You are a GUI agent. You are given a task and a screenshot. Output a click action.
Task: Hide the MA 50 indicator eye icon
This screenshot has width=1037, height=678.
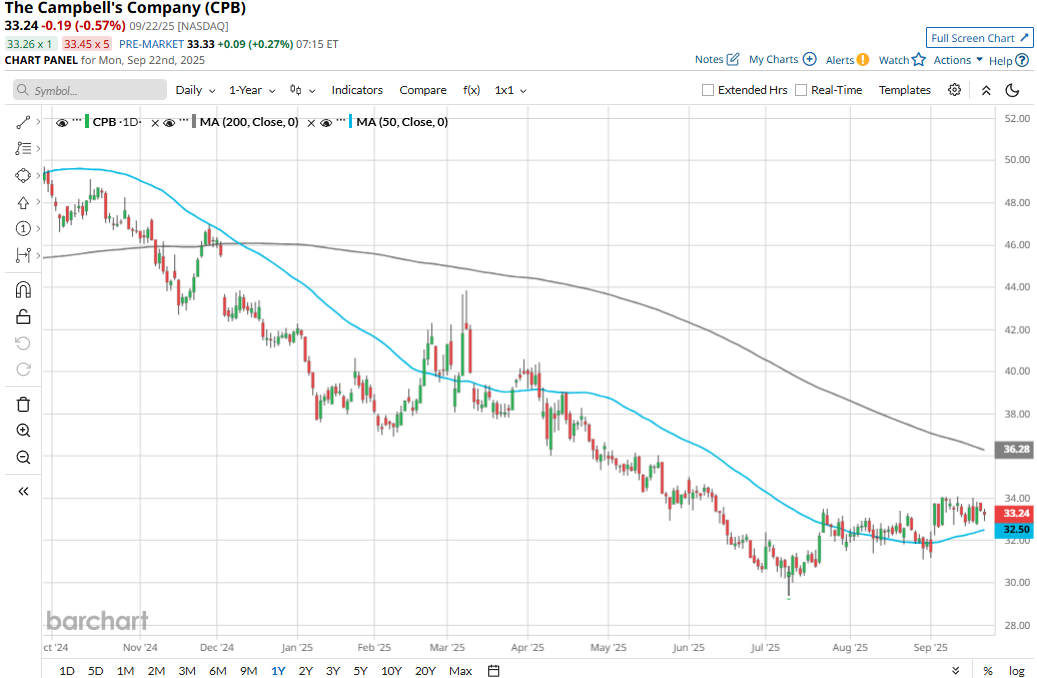click(326, 122)
